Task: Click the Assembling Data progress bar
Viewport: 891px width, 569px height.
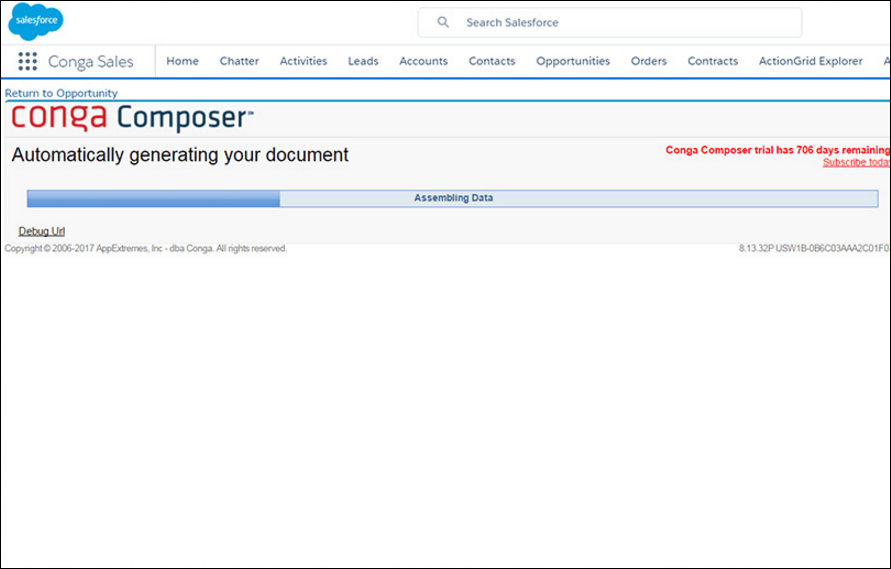Action: 452,198
